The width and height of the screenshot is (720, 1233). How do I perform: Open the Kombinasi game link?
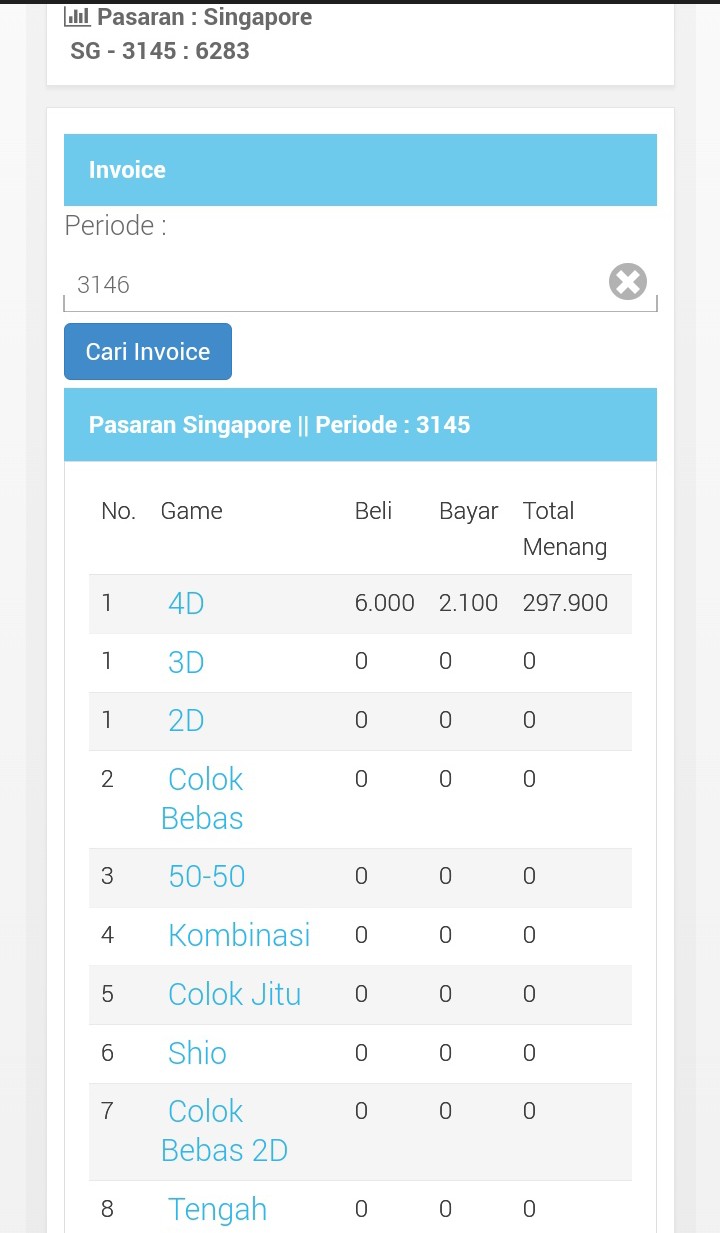tap(239, 935)
